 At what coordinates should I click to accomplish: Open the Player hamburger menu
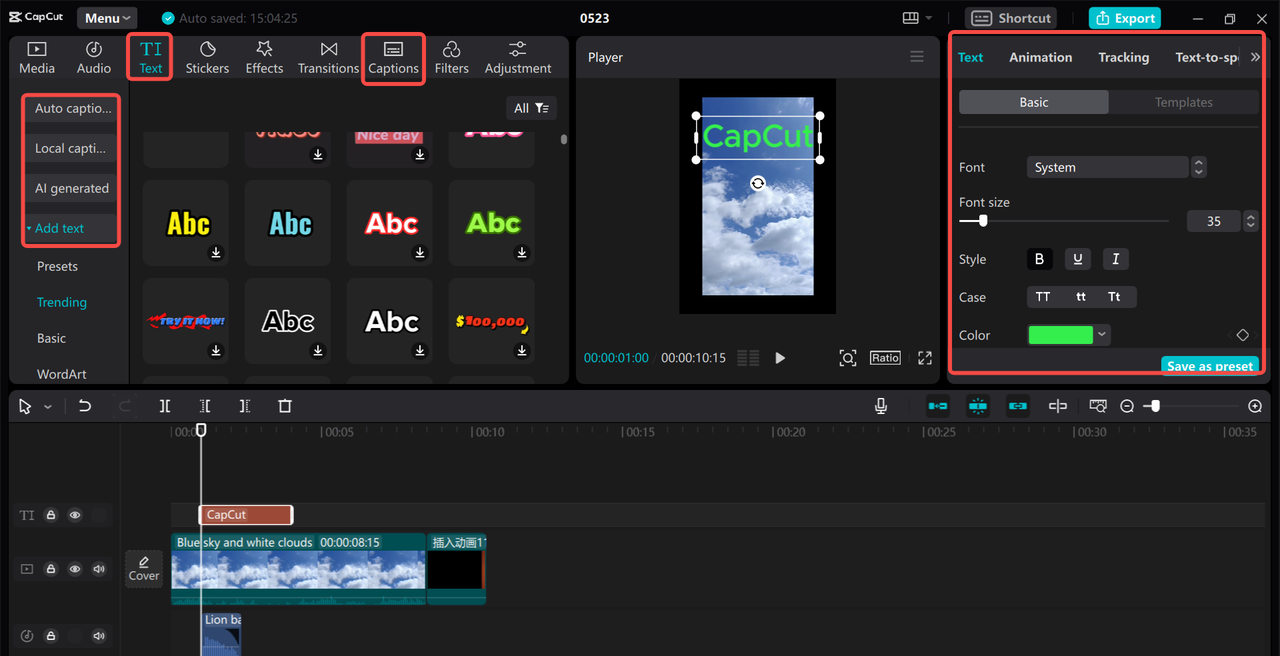[917, 57]
